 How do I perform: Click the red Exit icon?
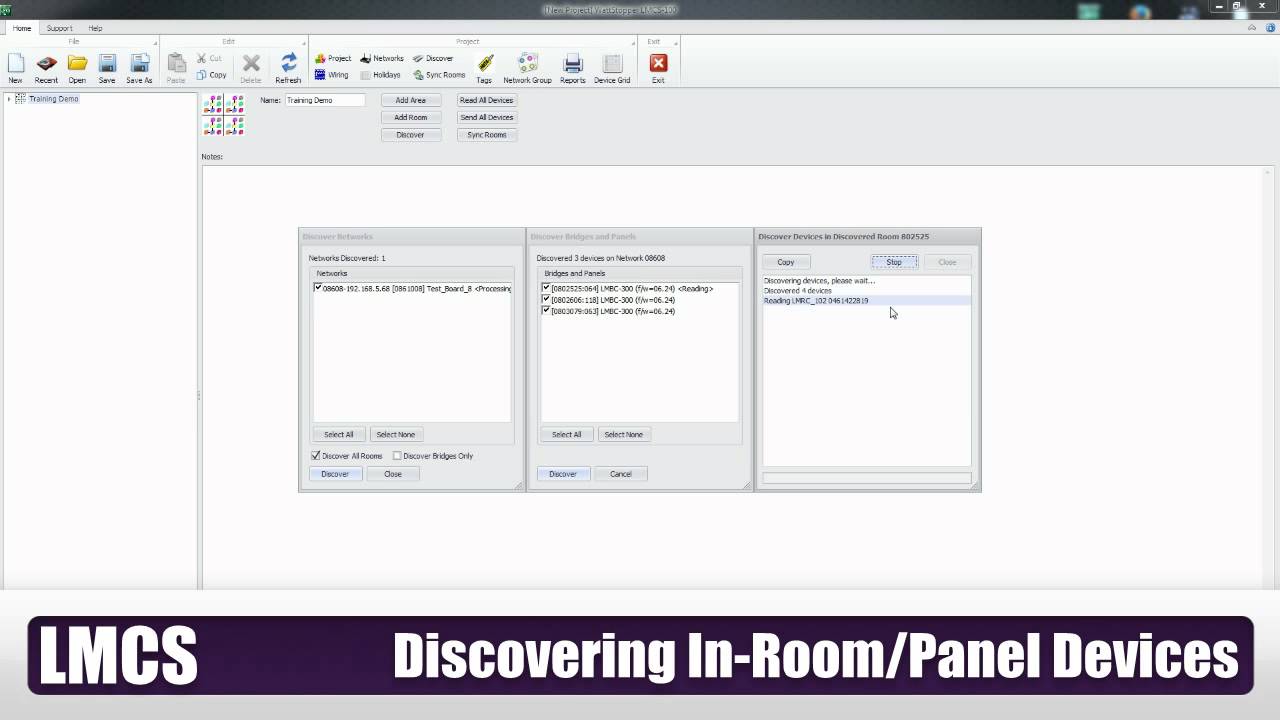(658, 68)
